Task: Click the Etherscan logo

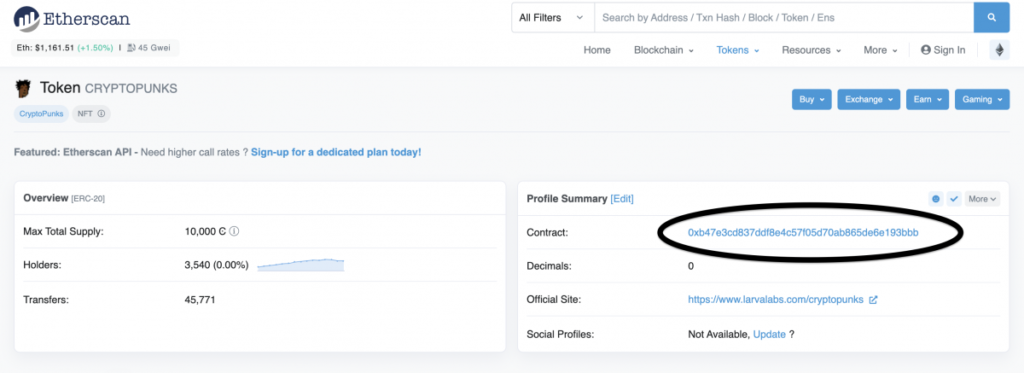Action: 72,18
